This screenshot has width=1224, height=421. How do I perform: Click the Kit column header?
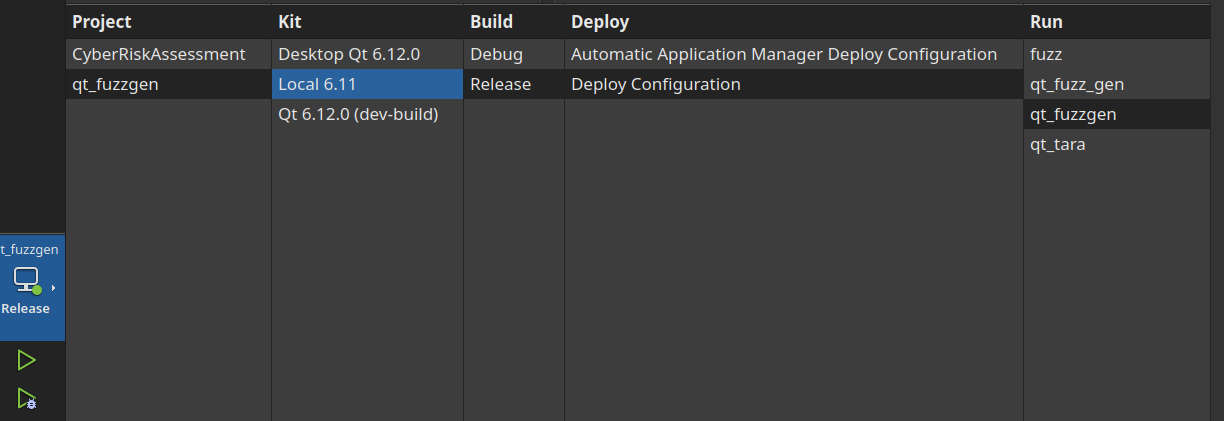(290, 21)
